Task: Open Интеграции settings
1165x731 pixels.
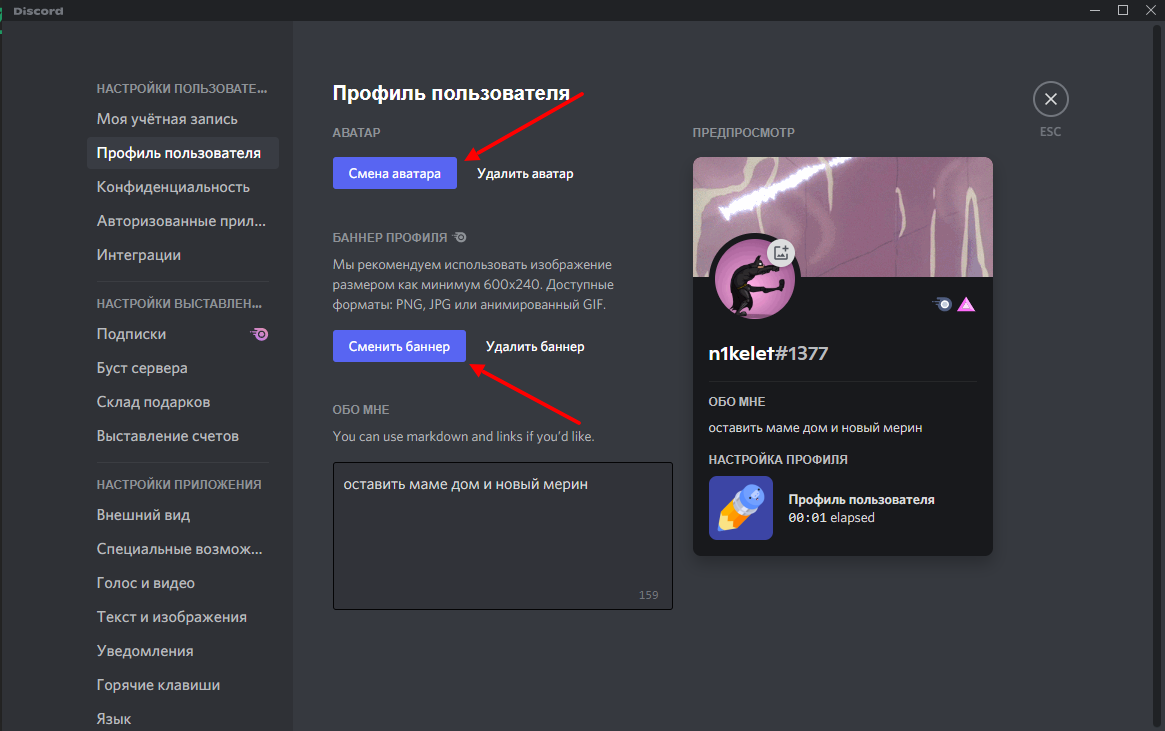Action: [x=183, y=255]
